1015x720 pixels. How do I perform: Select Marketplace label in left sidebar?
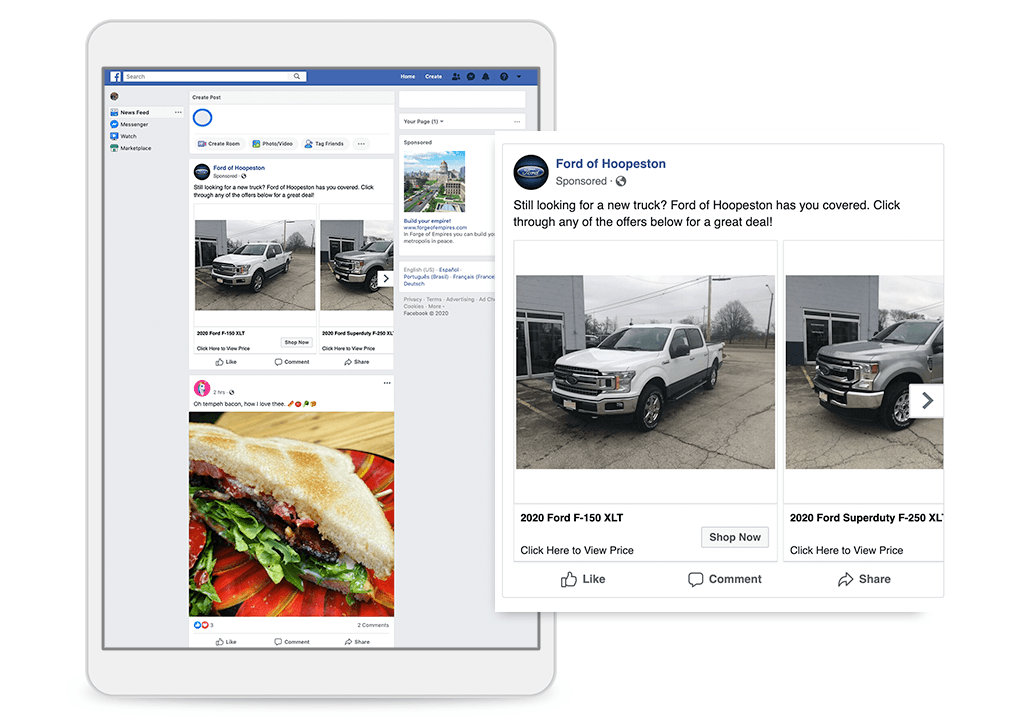pos(135,148)
